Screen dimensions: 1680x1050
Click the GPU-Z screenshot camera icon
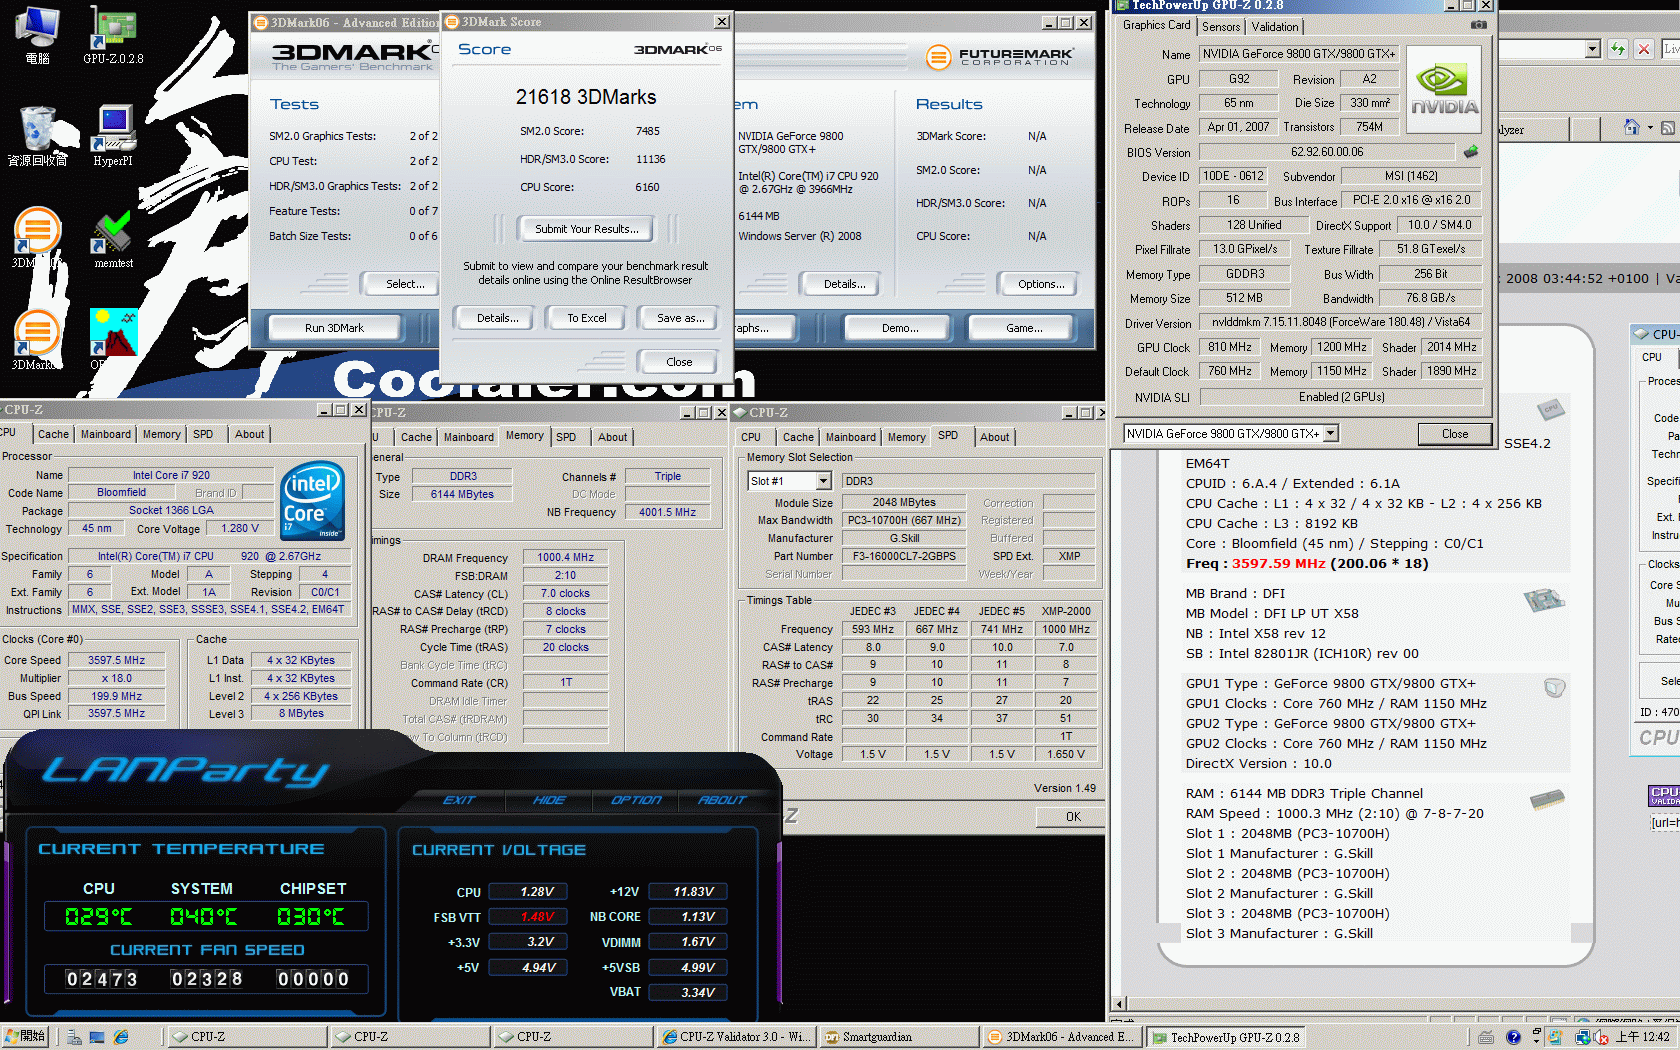click(1479, 25)
